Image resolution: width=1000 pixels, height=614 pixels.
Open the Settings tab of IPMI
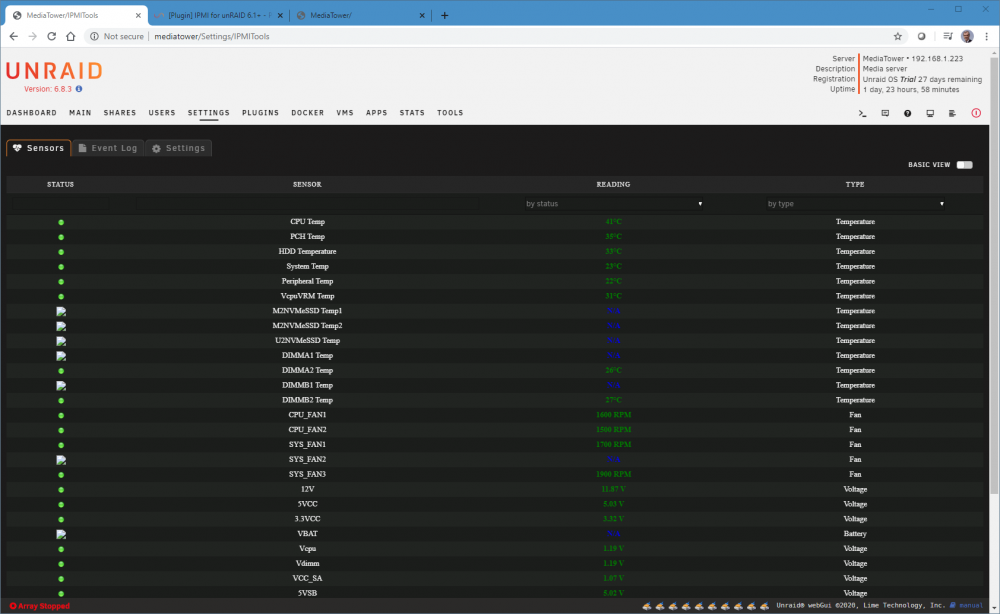pos(179,148)
